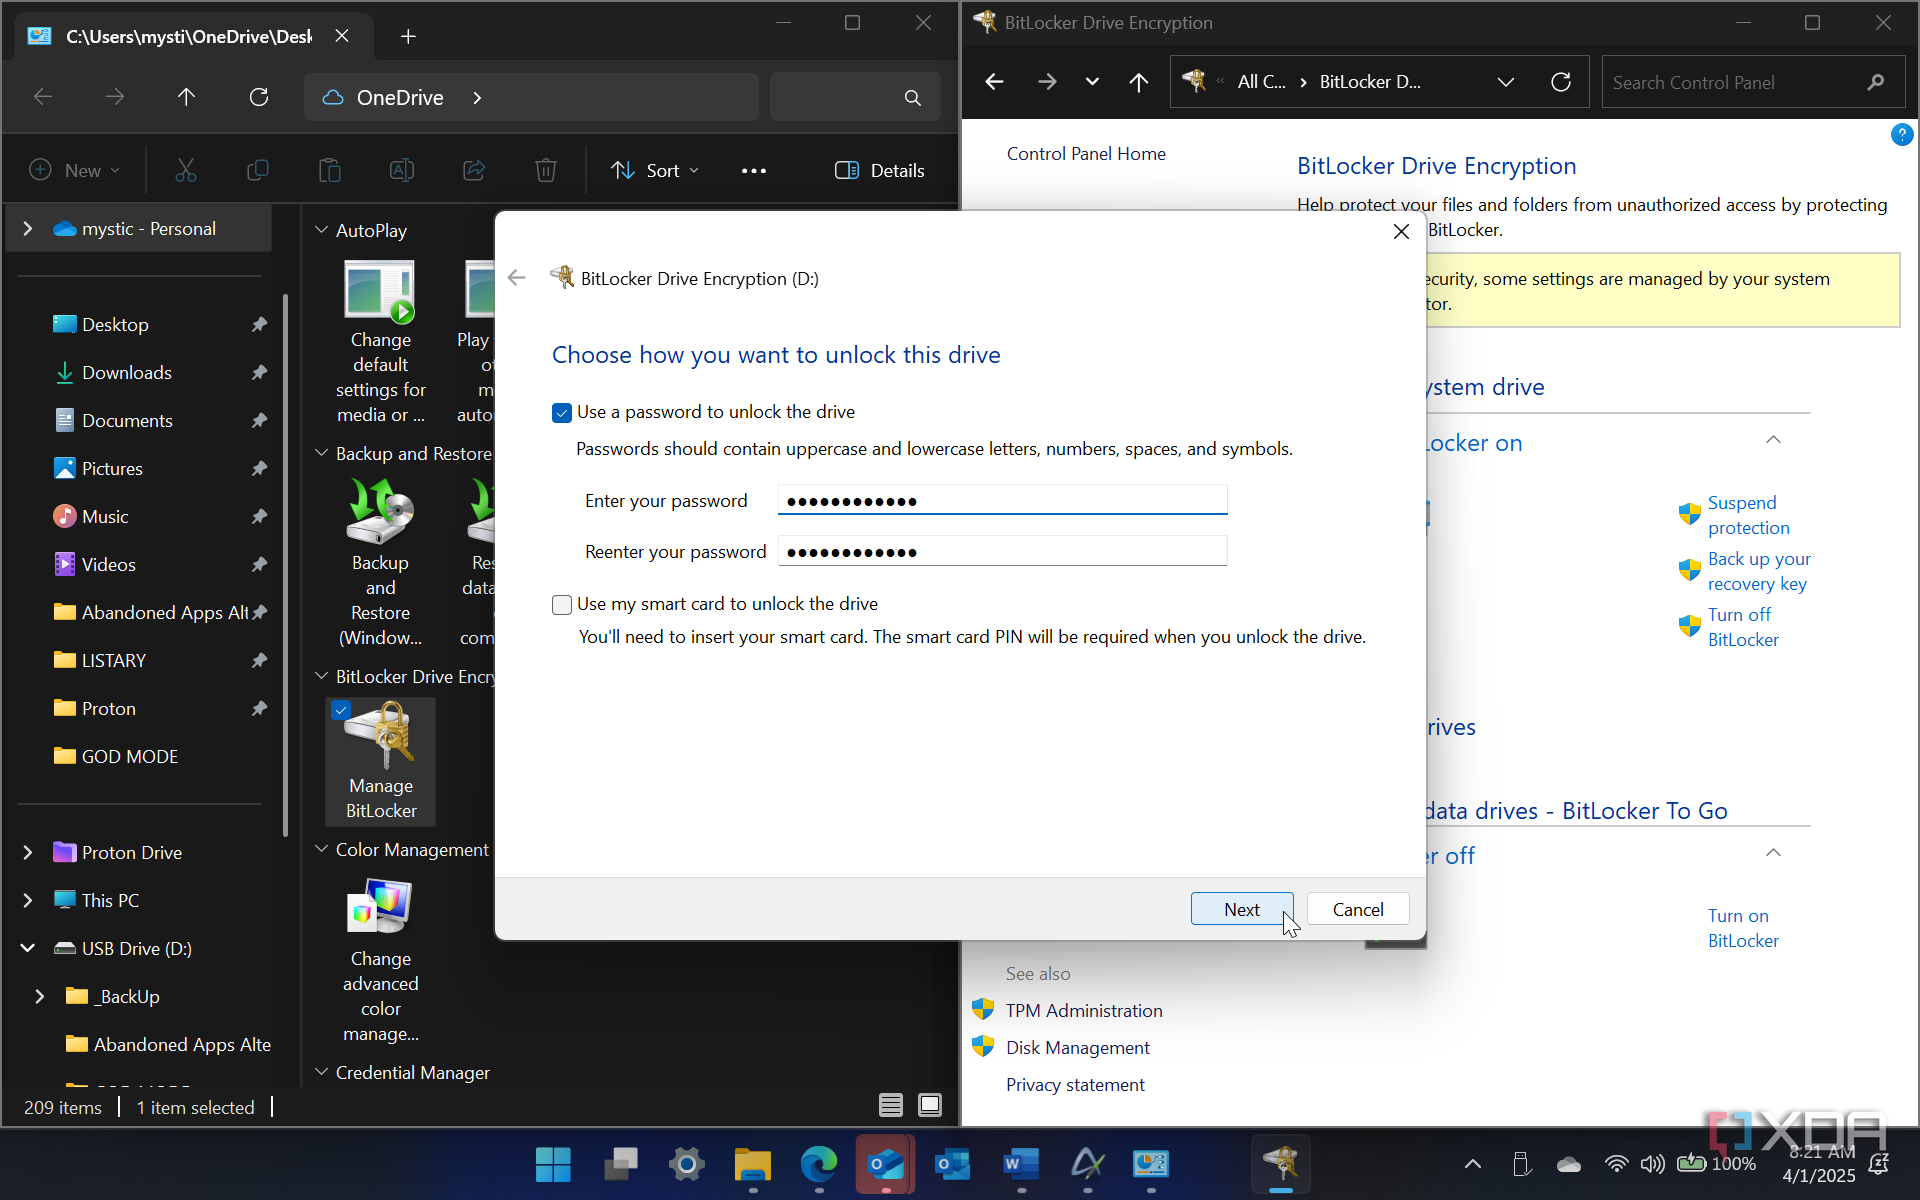Collapse the Color Management group
The image size is (1920, 1200).
(x=322, y=849)
